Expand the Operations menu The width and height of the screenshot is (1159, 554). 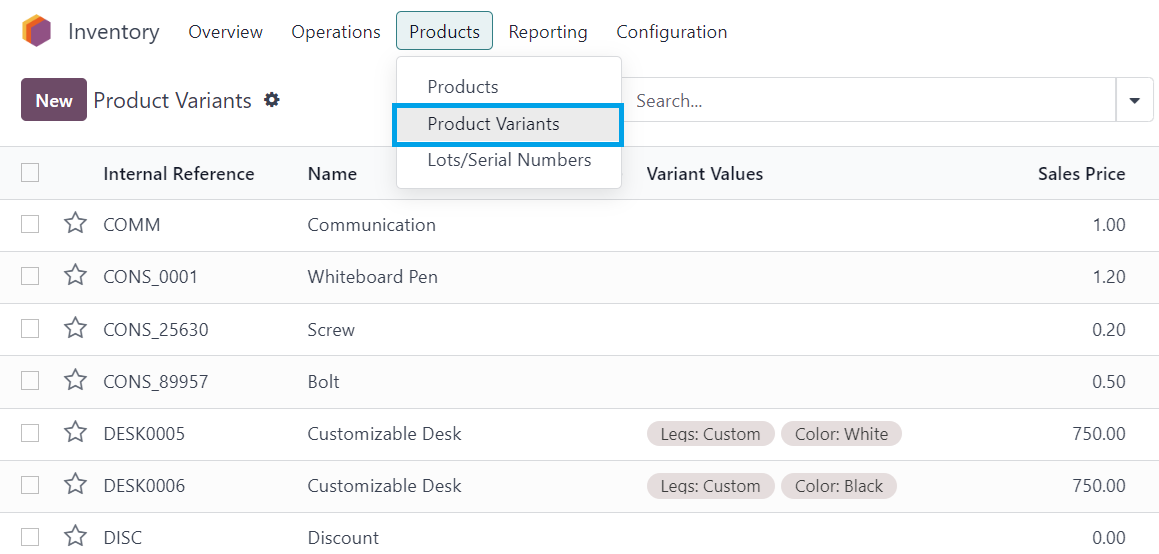click(x=336, y=32)
